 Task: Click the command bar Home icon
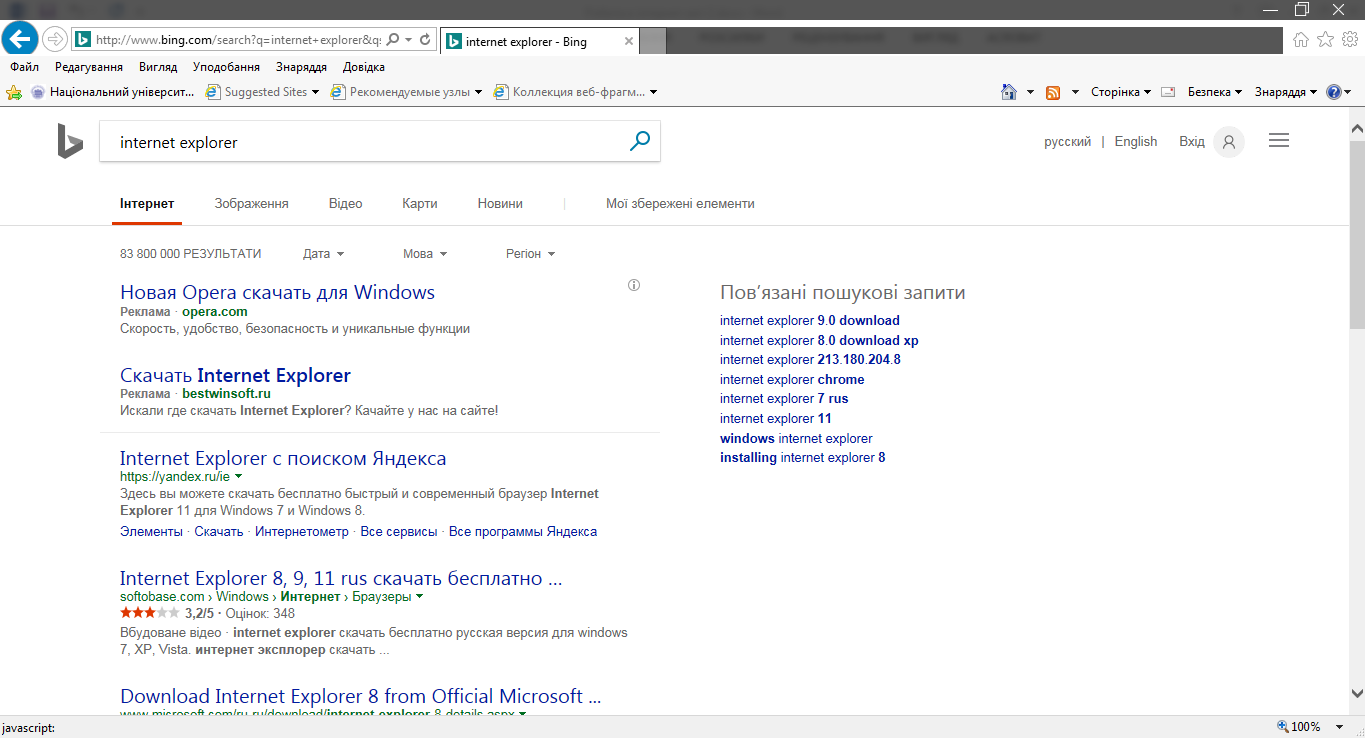pyautogui.click(x=1010, y=92)
